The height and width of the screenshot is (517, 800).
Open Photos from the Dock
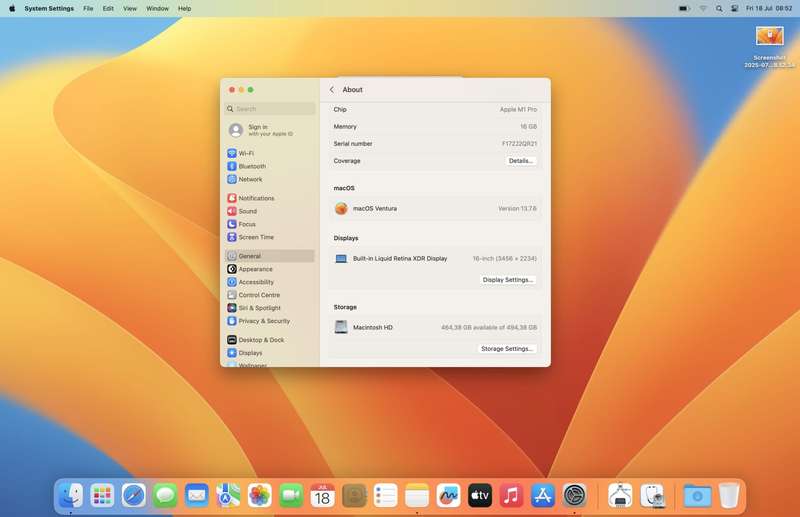pos(260,495)
